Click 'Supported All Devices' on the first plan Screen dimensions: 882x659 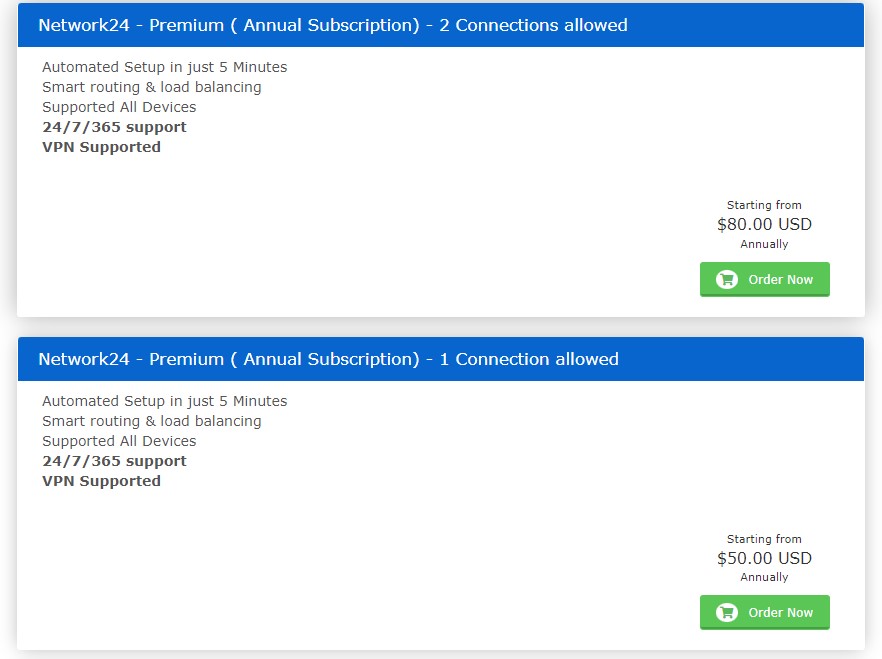coord(119,107)
